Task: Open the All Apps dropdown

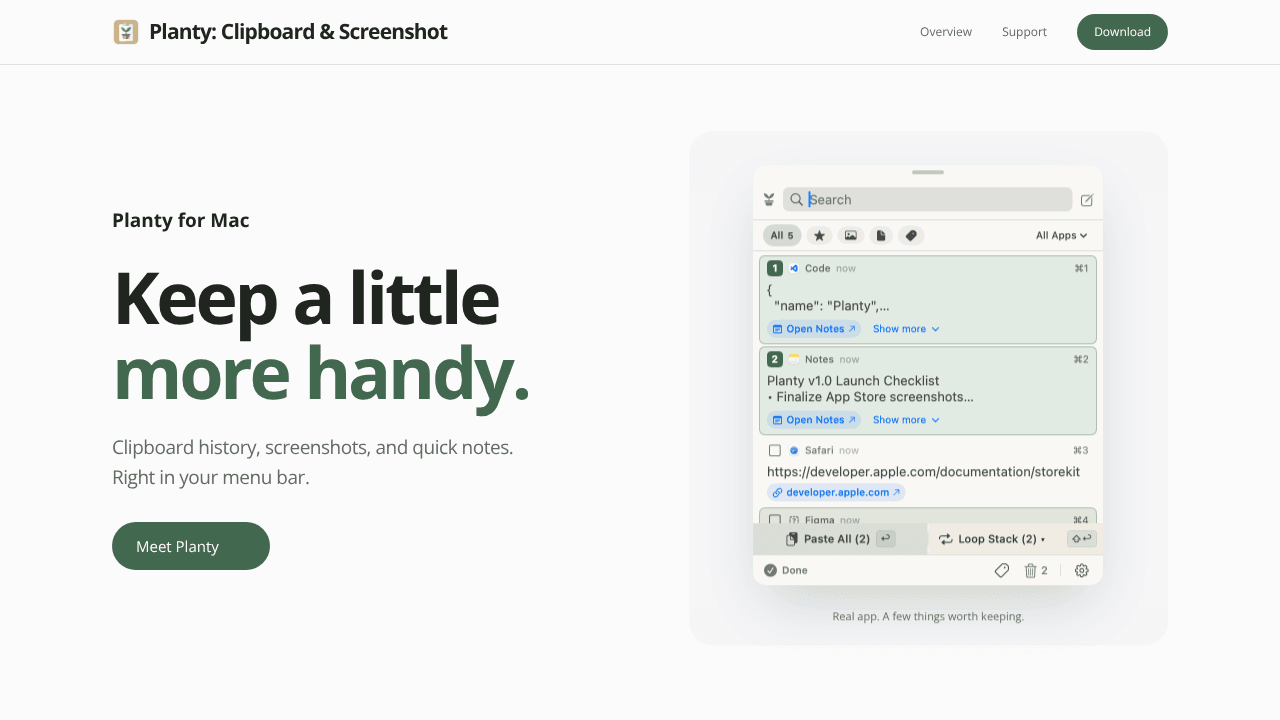Action: click(x=1061, y=236)
